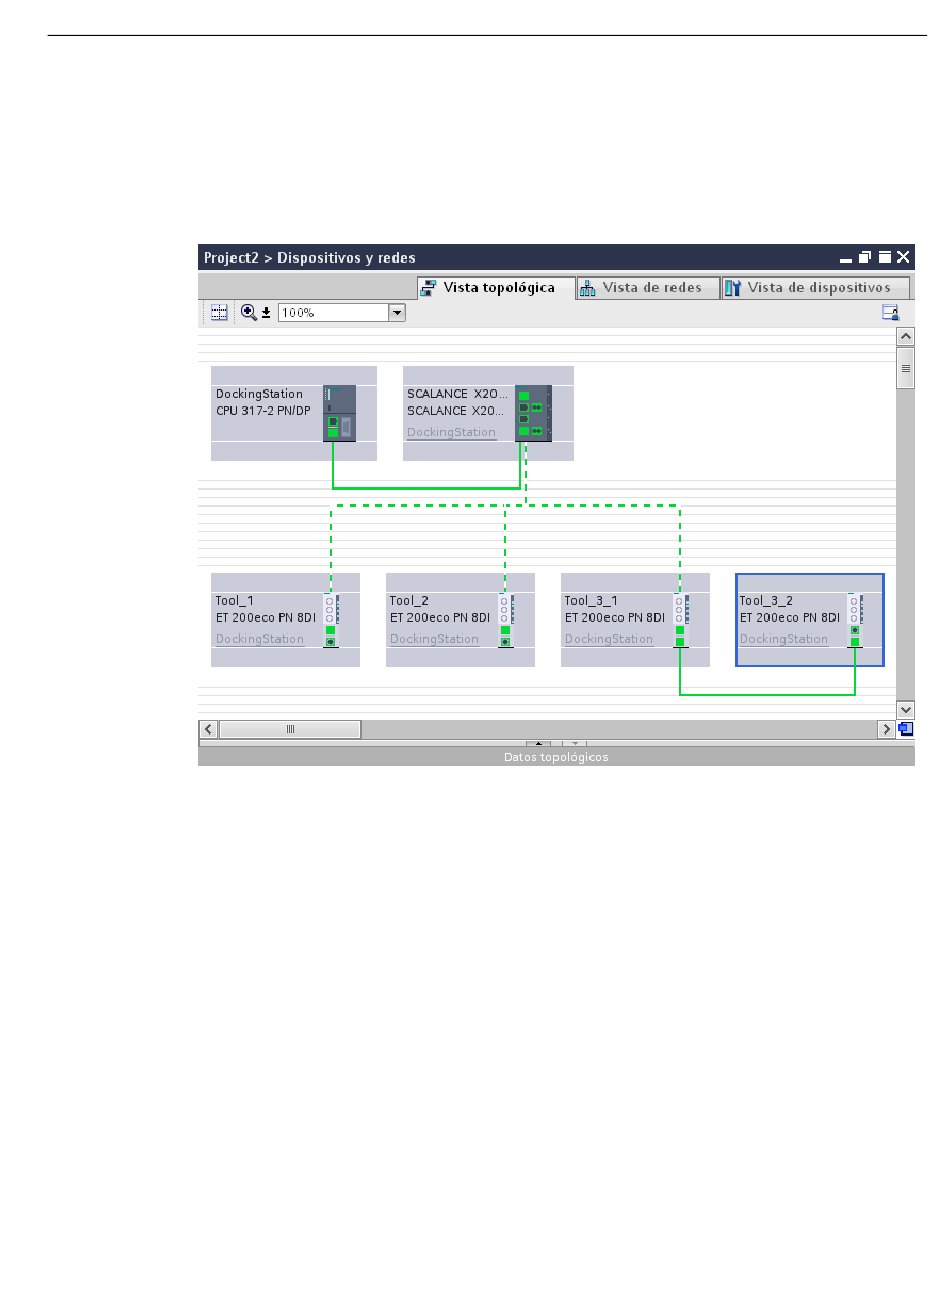Select the SCALANCE X20 switch module icon
The height and width of the screenshot is (1301, 950).
tap(533, 413)
